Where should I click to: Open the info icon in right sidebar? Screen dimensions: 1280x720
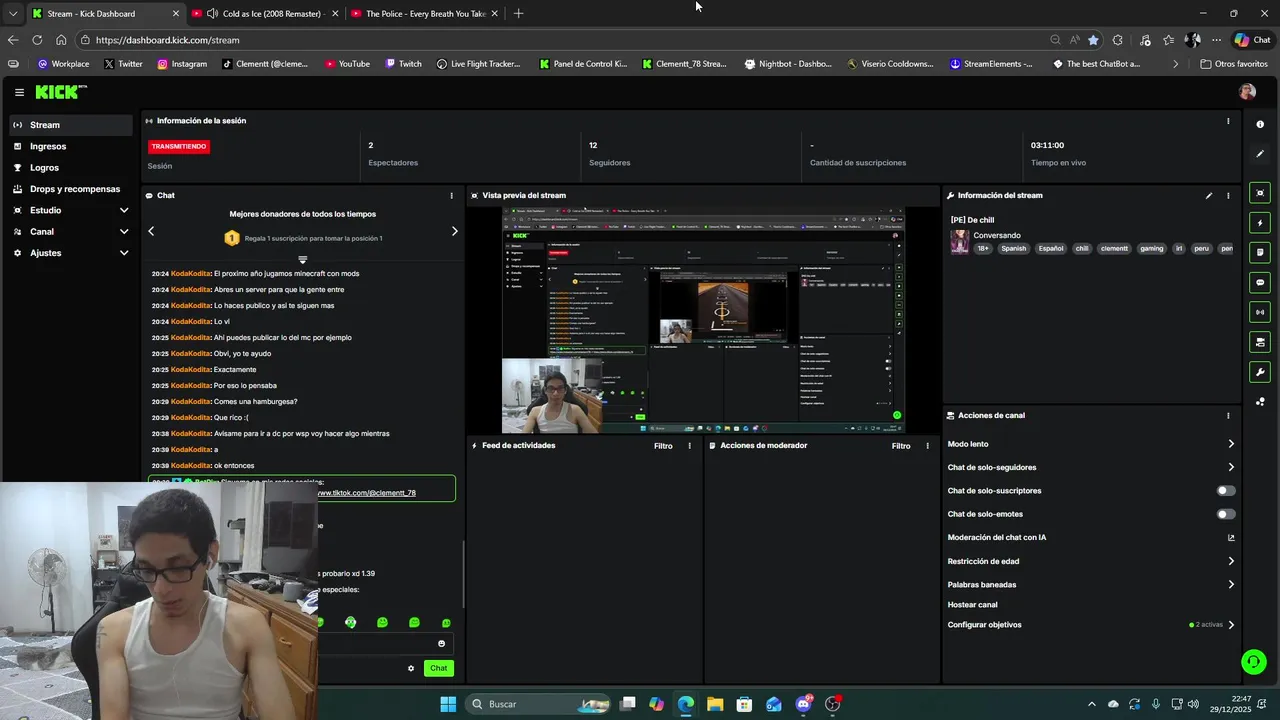(x=1260, y=124)
